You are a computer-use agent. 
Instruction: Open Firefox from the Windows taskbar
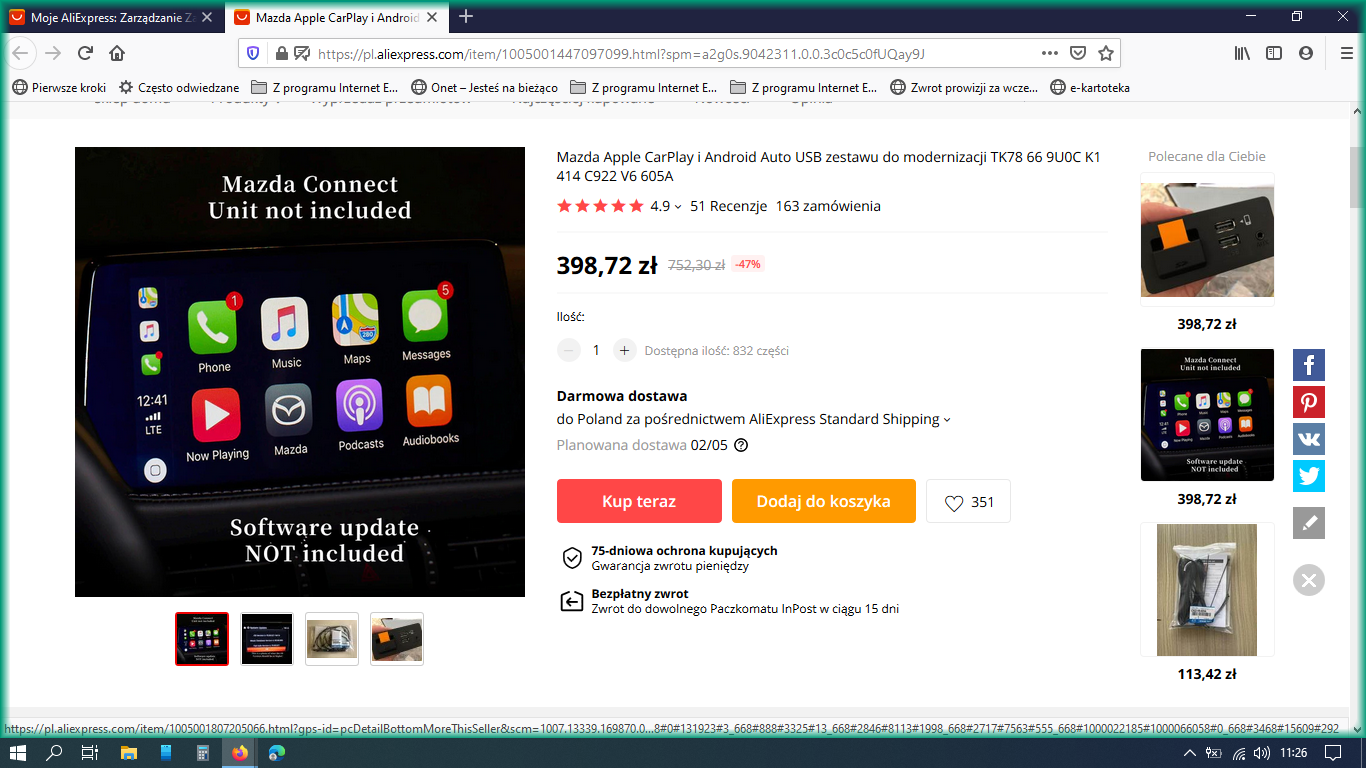pyautogui.click(x=239, y=753)
